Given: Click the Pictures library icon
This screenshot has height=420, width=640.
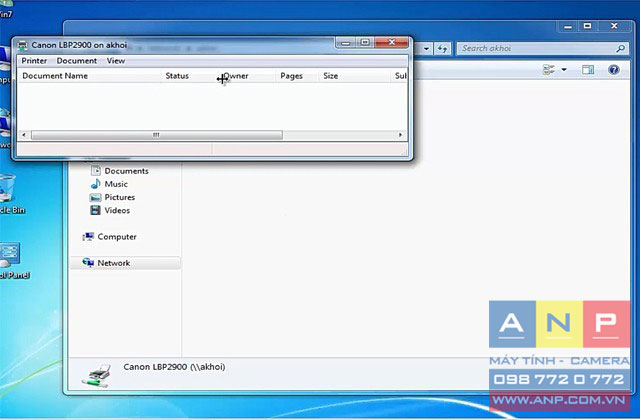Looking at the screenshot, I should click(96, 198).
